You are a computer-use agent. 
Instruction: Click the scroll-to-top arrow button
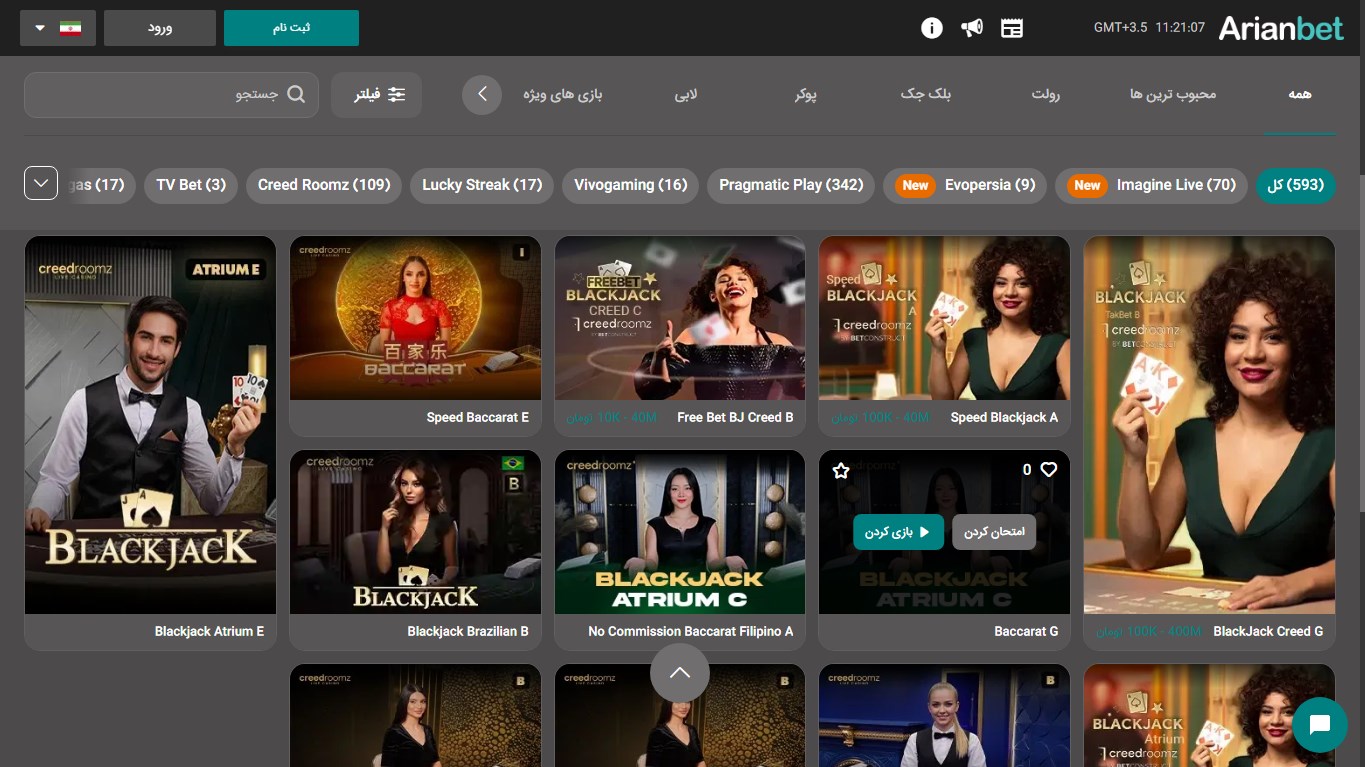pyautogui.click(x=680, y=673)
